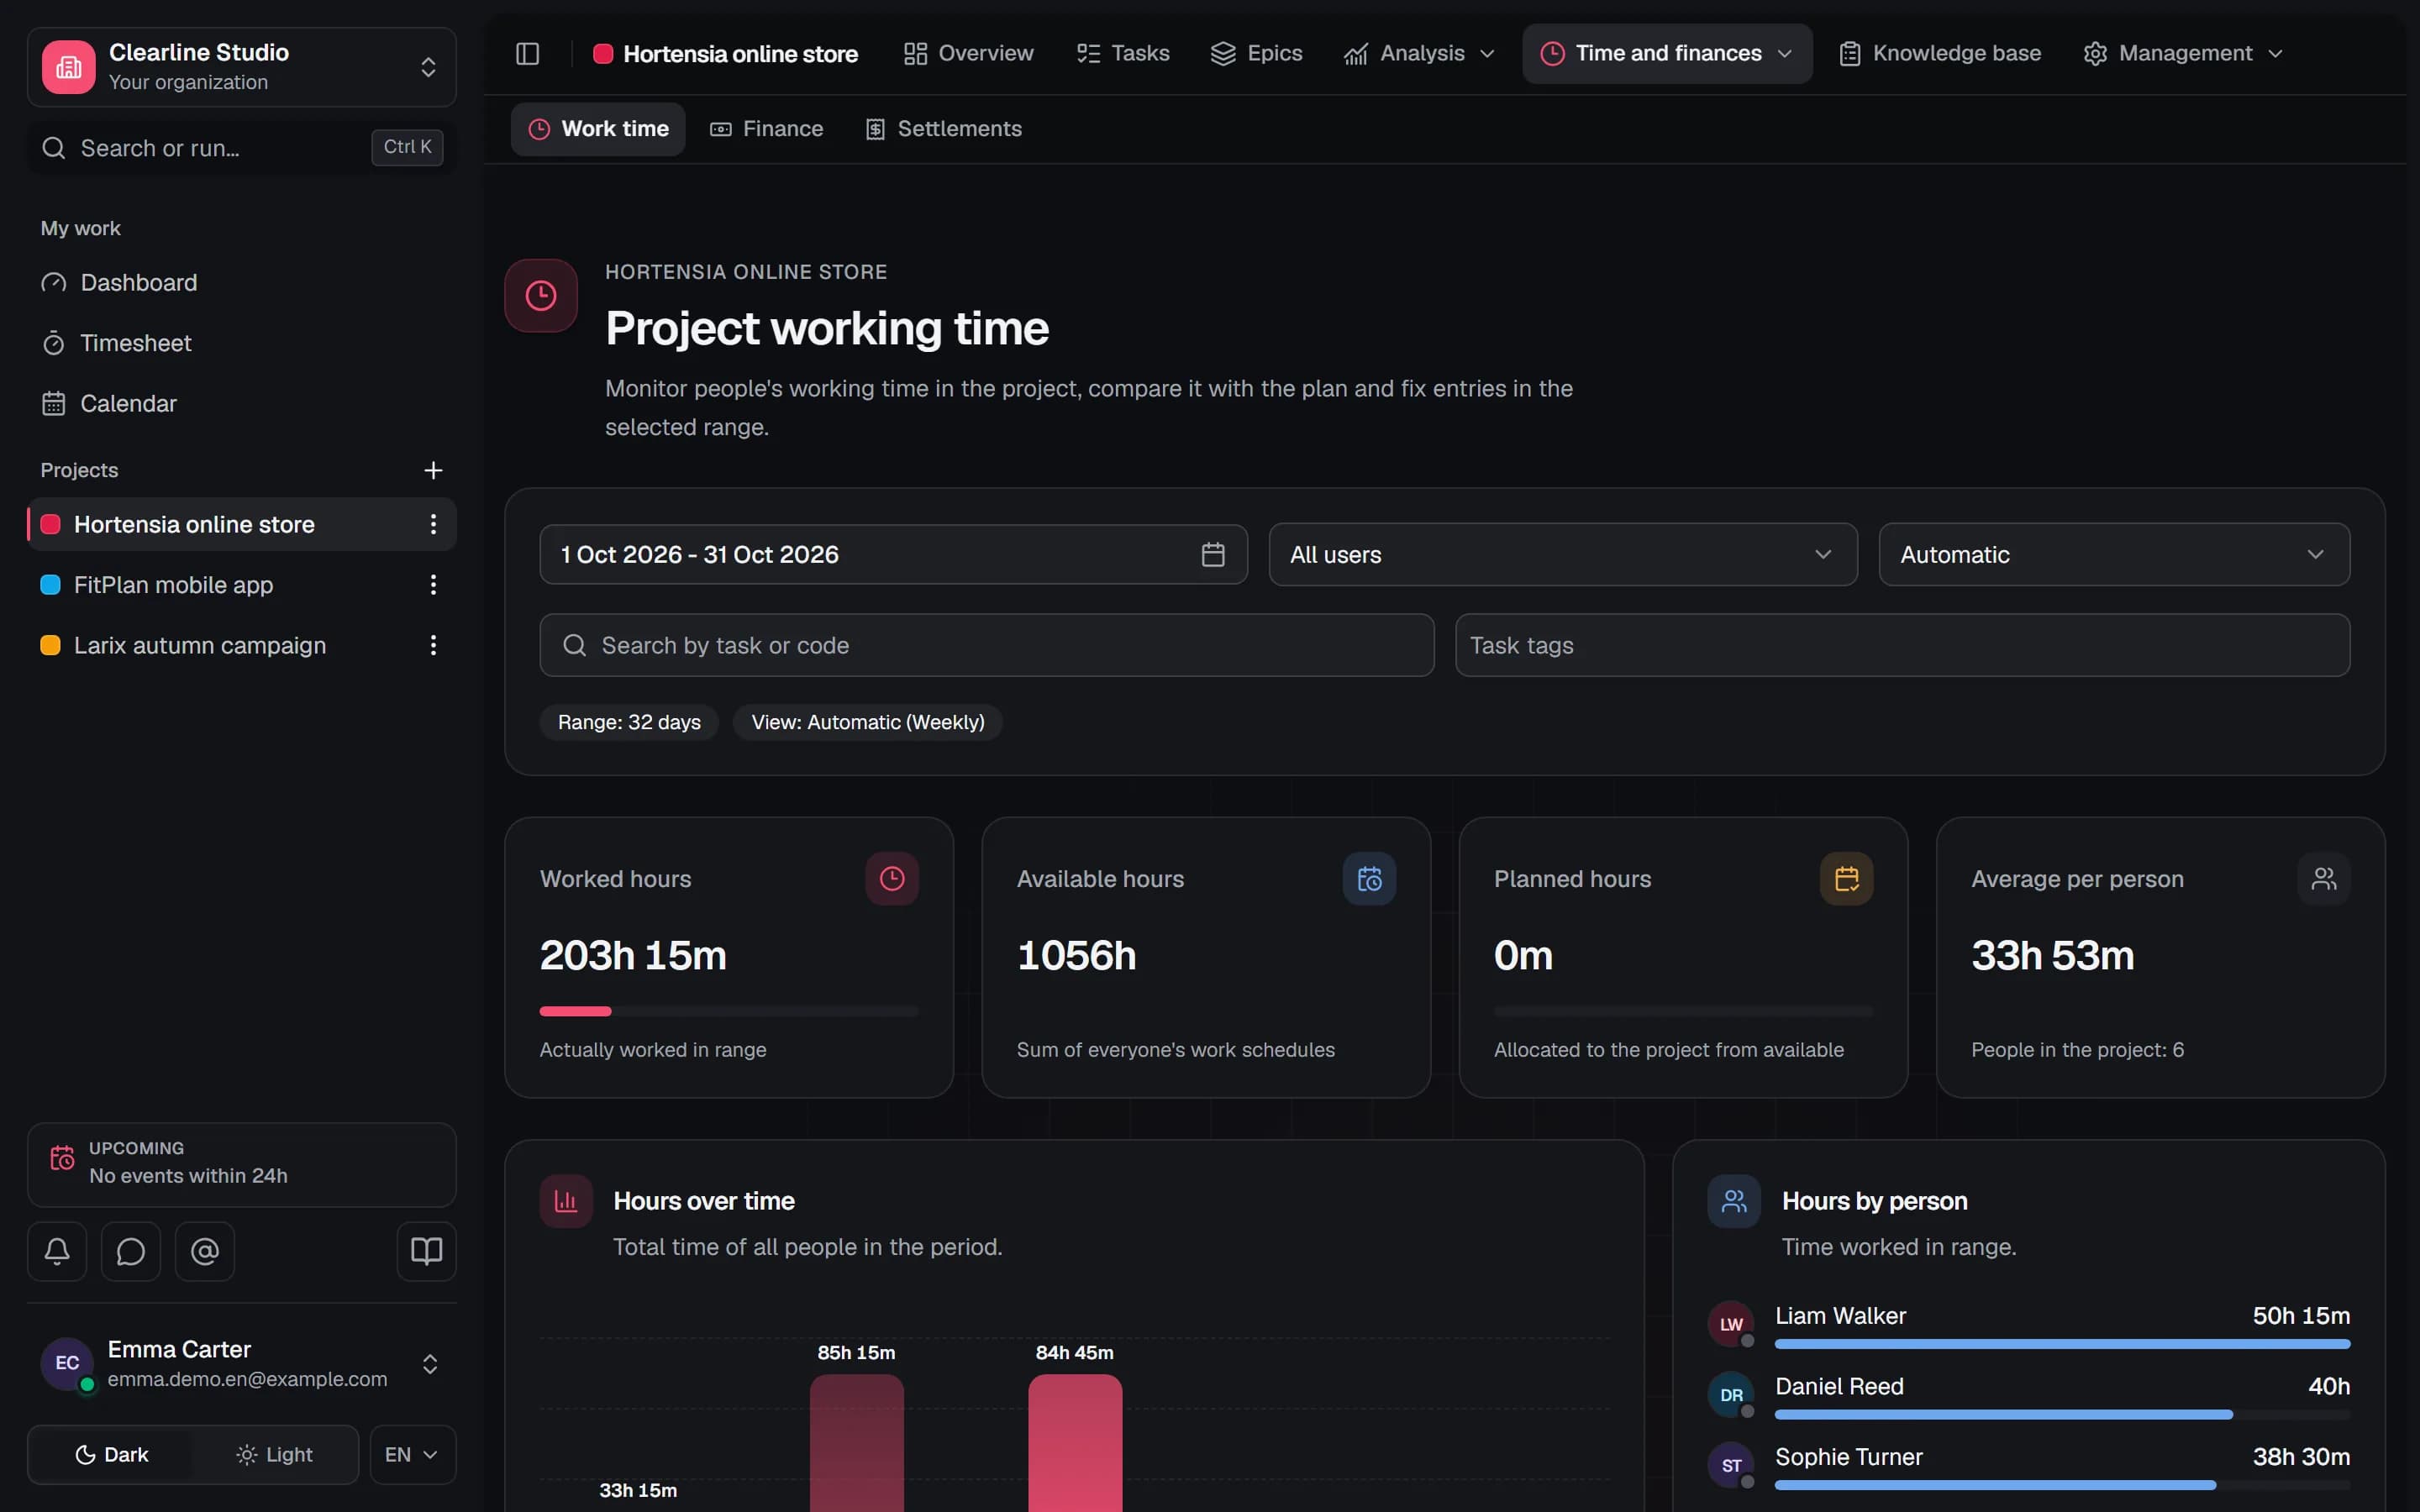Open calendar icon in date range field
The height and width of the screenshot is (1512, 2420).
tap(1213, 554)
